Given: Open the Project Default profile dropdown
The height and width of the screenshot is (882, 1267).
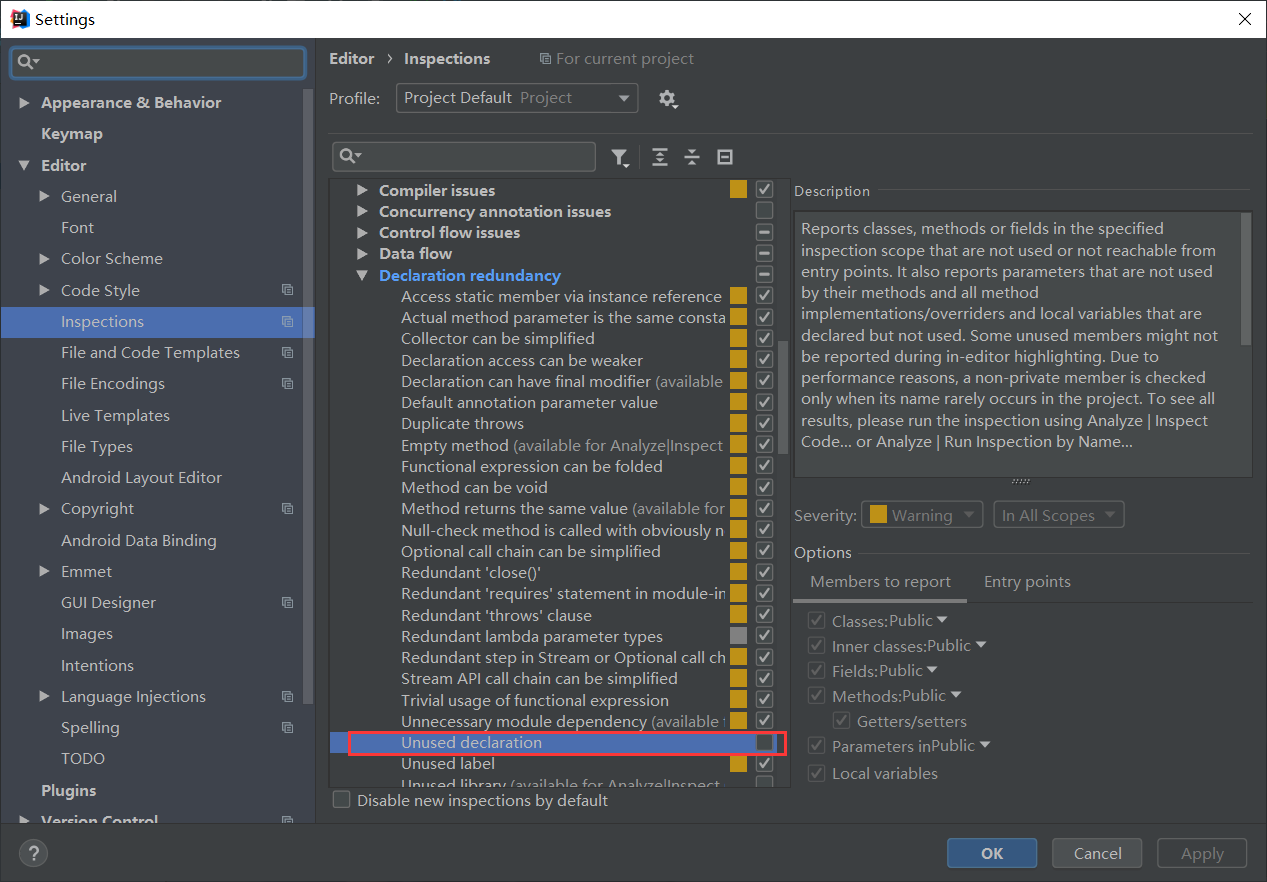Looking at the screenshot, I should [x=516, y=98].
